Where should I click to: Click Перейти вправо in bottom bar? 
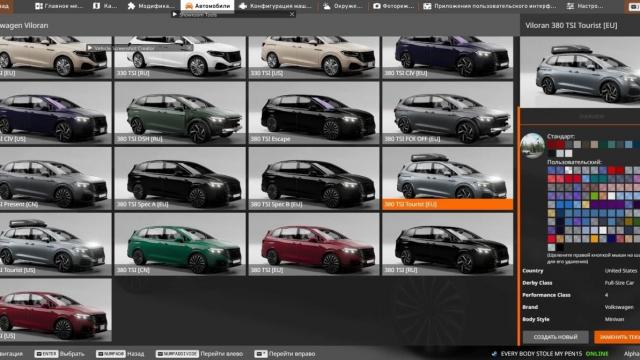[x=285, y=354]
